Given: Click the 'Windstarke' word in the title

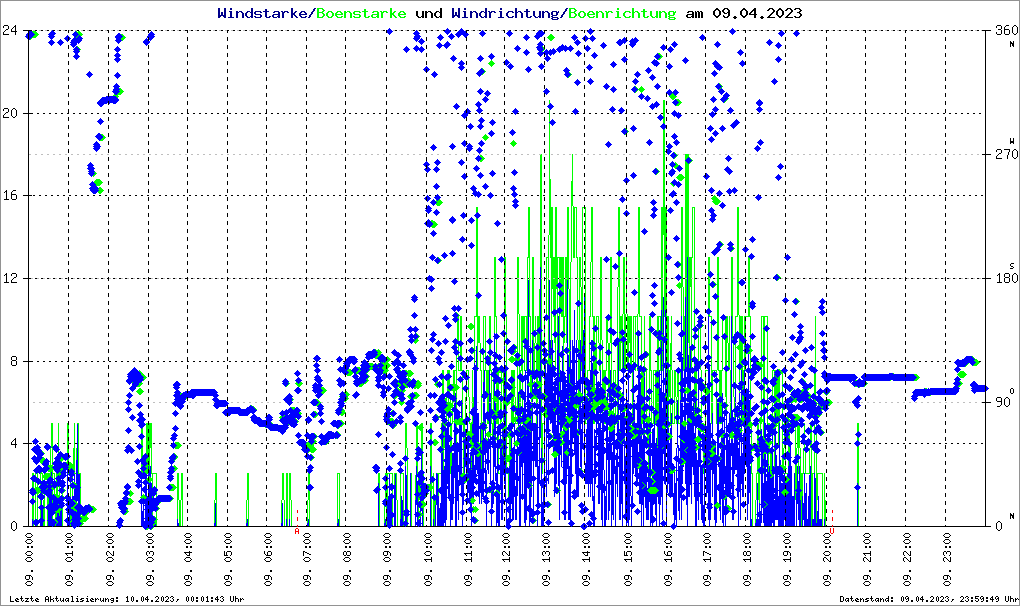Looking at the screenshot, I should [x=262, y=13].
